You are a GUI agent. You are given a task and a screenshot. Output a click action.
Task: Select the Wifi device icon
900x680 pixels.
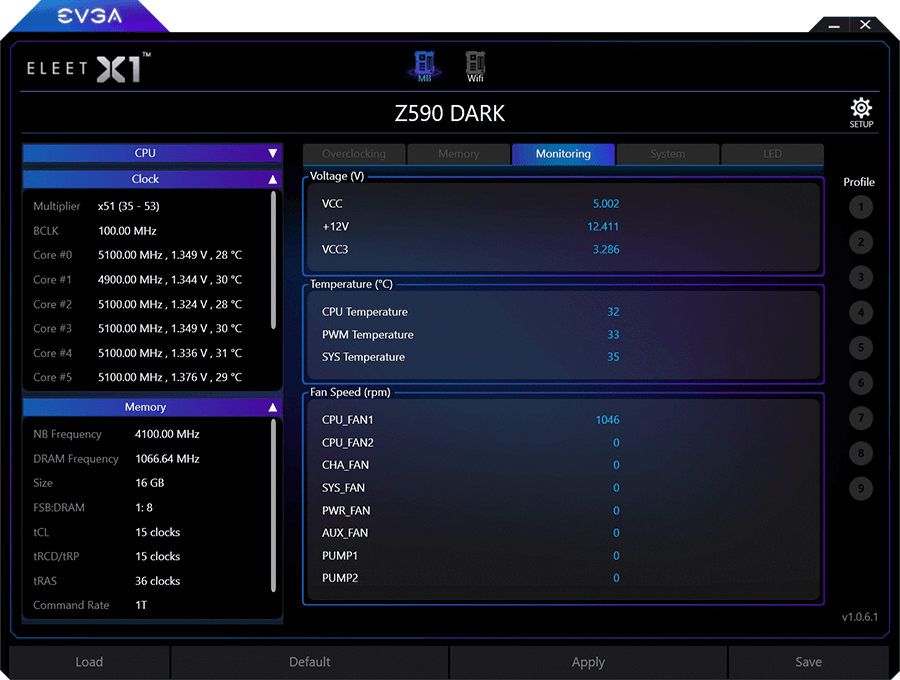[475, 66]
